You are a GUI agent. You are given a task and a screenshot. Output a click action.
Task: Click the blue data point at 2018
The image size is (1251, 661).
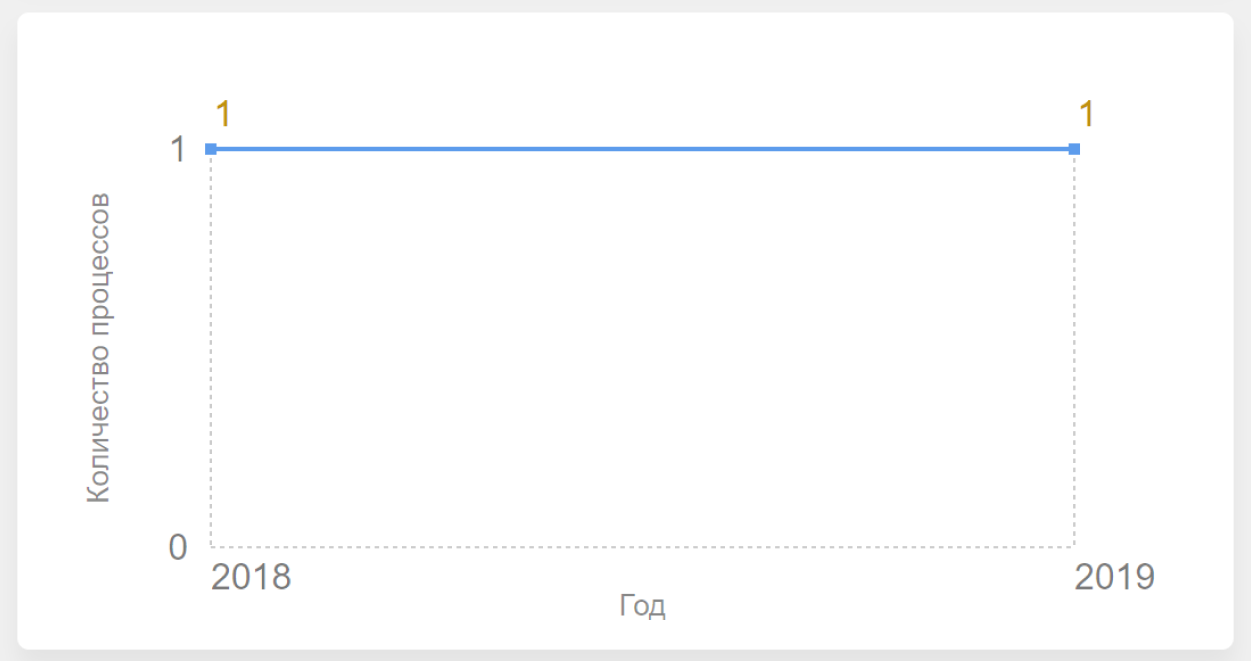pos(211,149)
